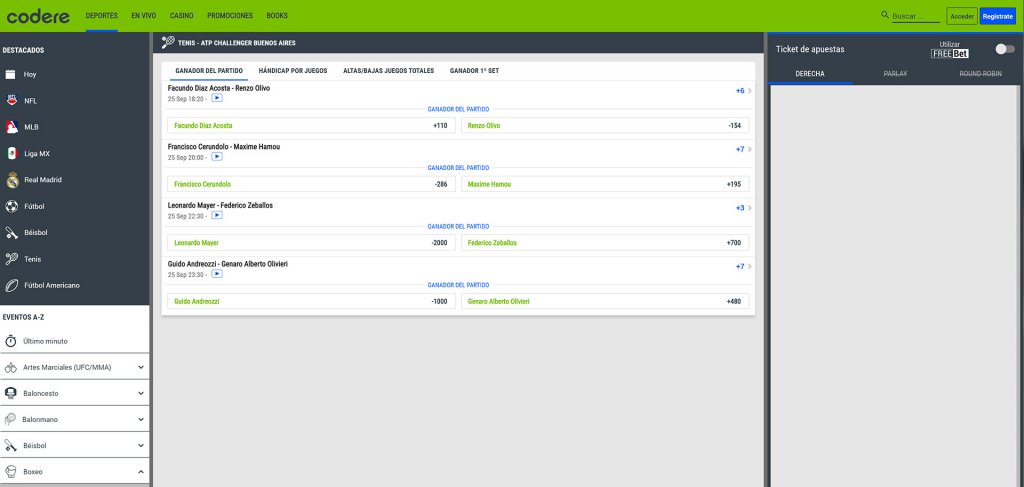This screenshot has height=487, width=1024.
Task: Open the BOOKS menu
Action: point(277,16)
